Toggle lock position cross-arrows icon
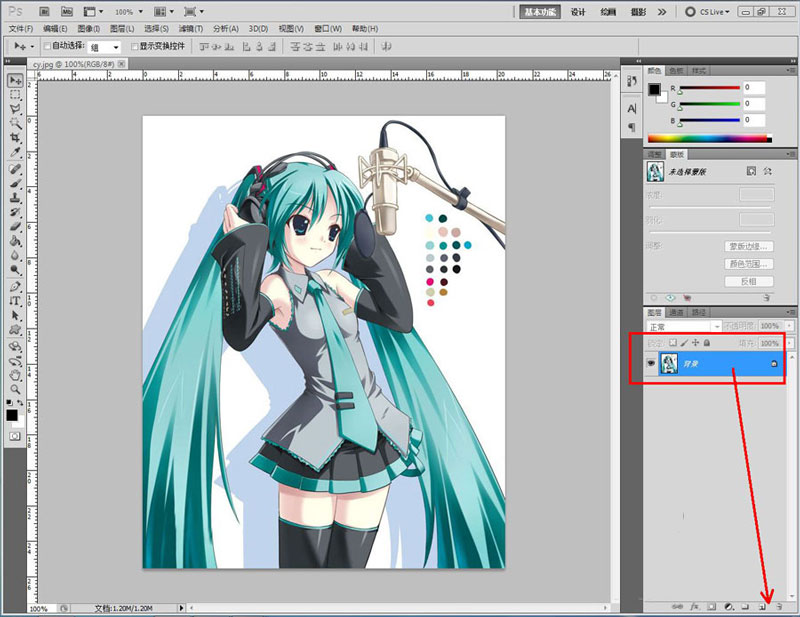The height and width of the screenshot is (617, 800). tap(695, 343)
